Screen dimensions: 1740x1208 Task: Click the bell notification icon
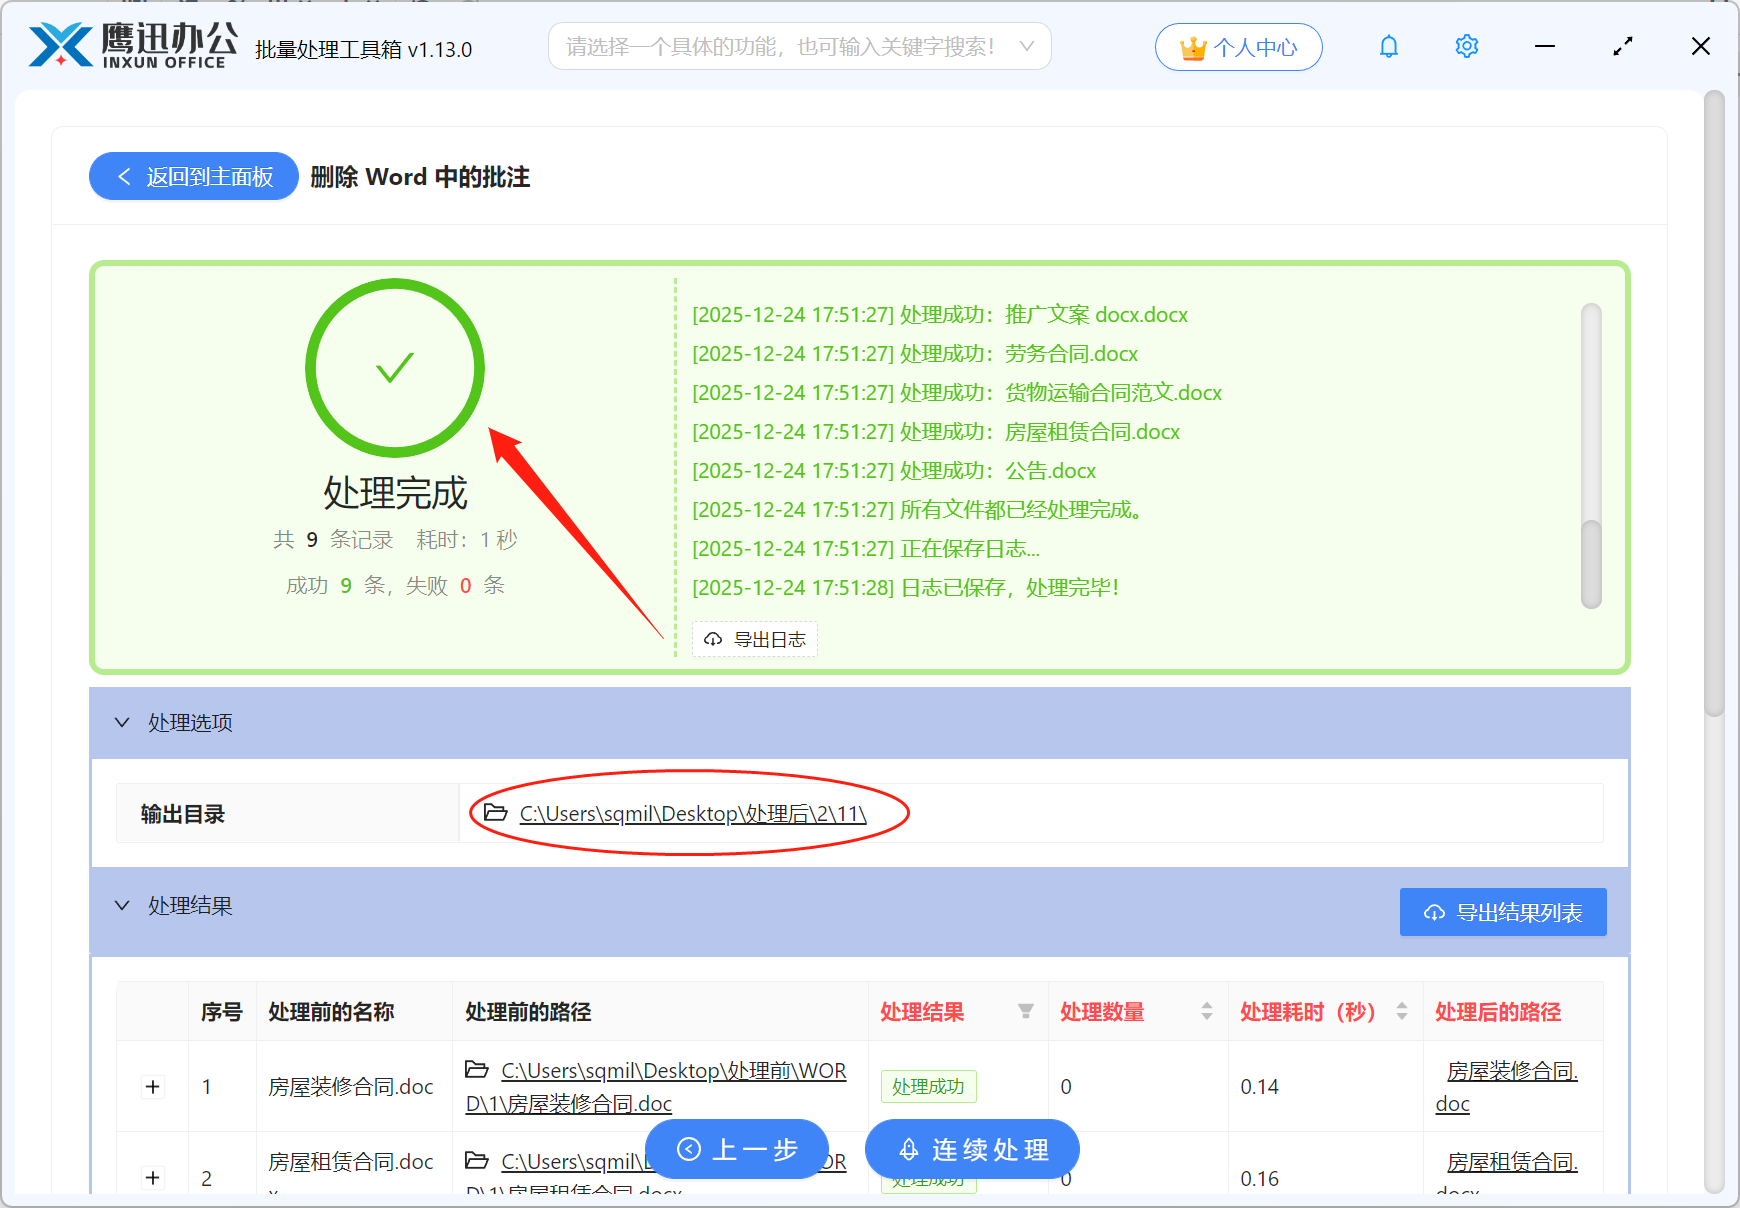[x=1388, y=46]
